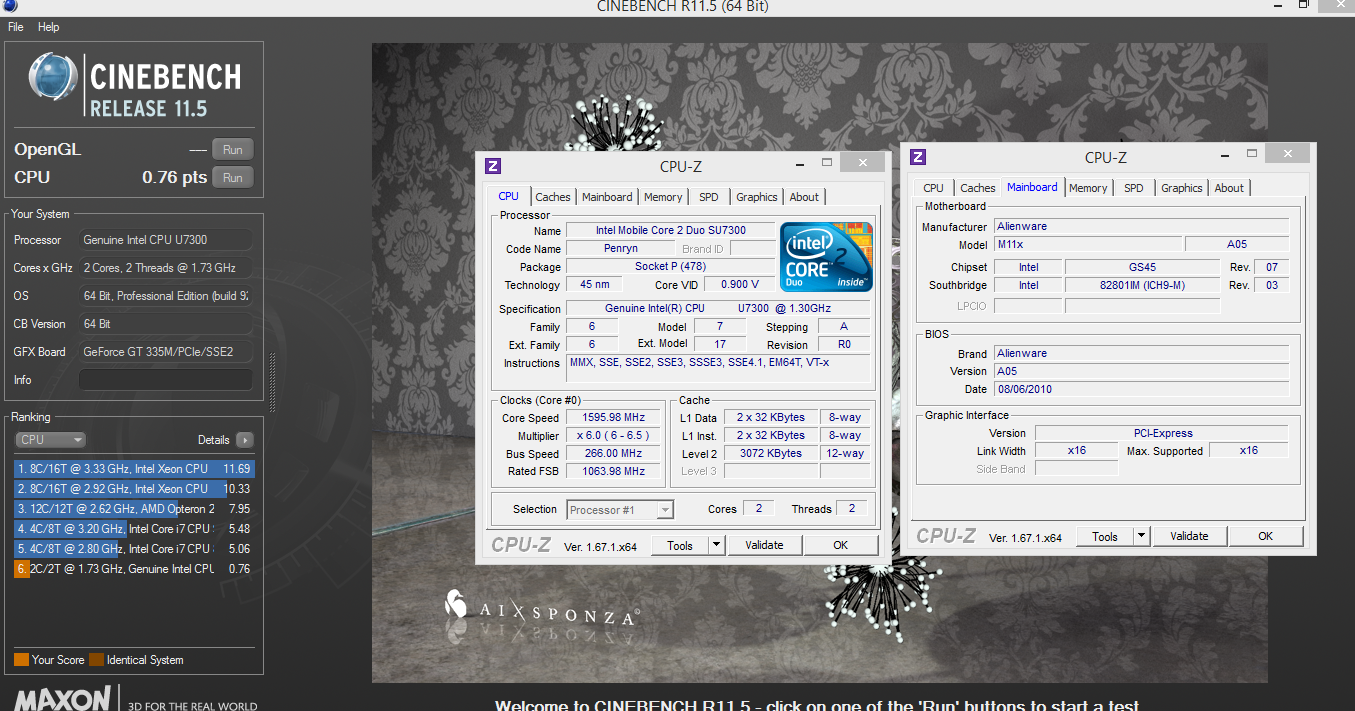Click Graphic Interface Version PCI-Express
Screen dimensions: 1355x711
pos(1162,433)
